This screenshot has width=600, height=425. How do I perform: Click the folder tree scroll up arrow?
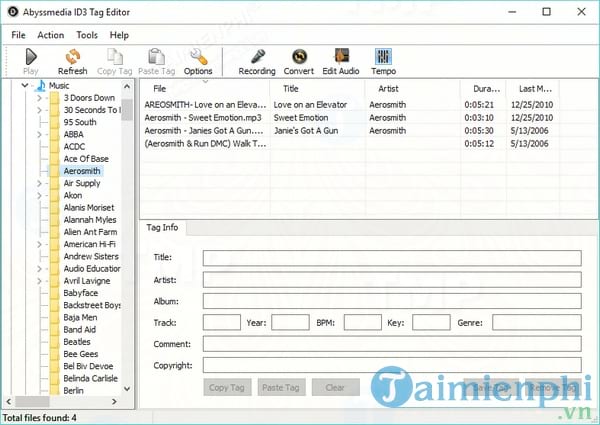[127, 87]
